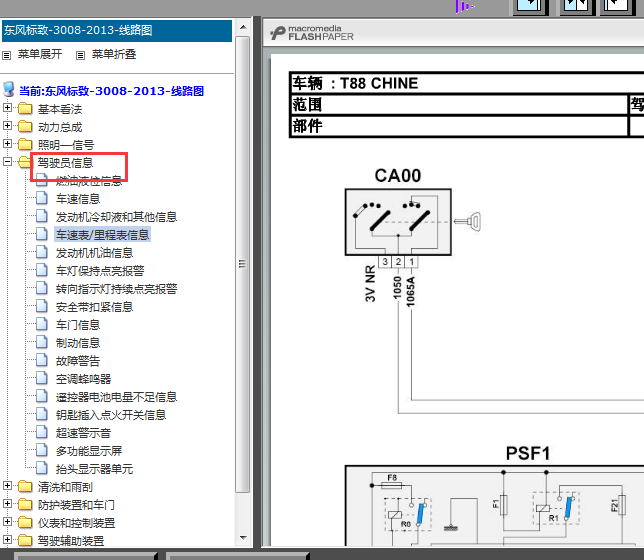
Task: Select the 照明—信号 folder label
Action: [x=66, y=145]
